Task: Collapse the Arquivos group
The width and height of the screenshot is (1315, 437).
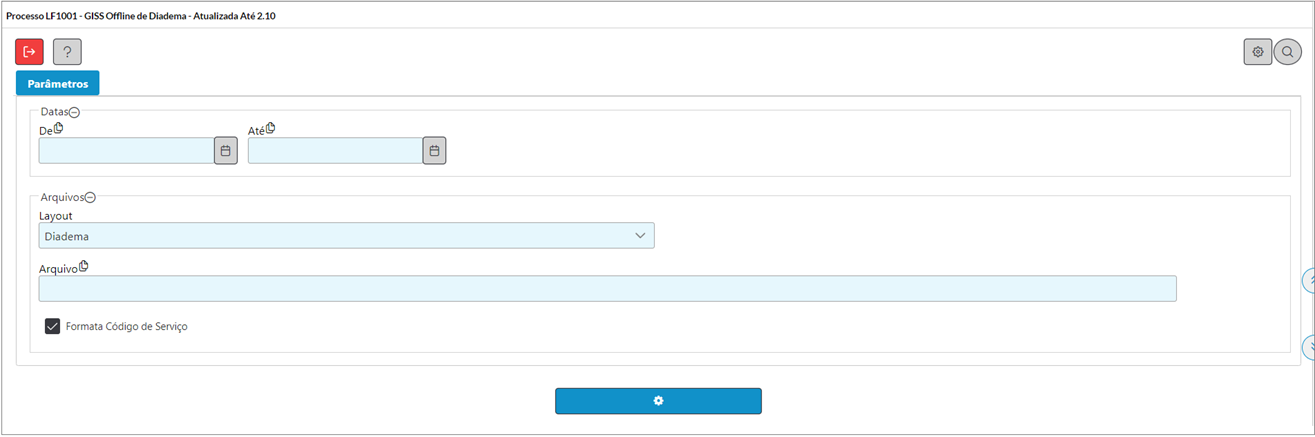Action: tap(90, 198)
